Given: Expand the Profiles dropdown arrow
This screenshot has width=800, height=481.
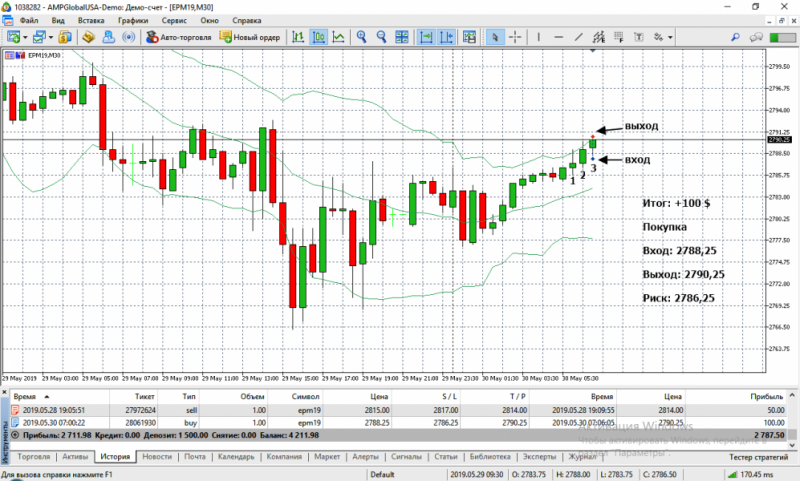Looking at the screenshot, I should click(51, 37).
